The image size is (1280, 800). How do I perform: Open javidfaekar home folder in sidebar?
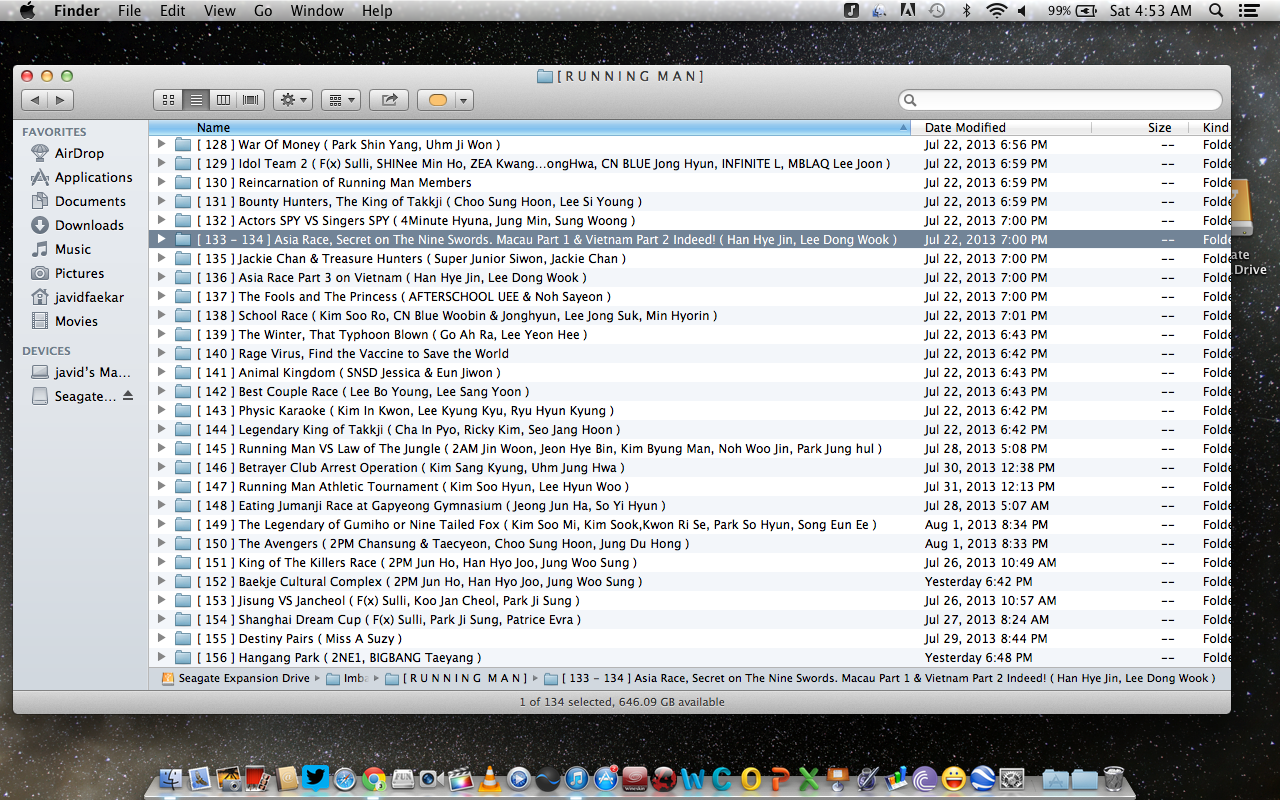pyautogui.click(x=89, y=297)
